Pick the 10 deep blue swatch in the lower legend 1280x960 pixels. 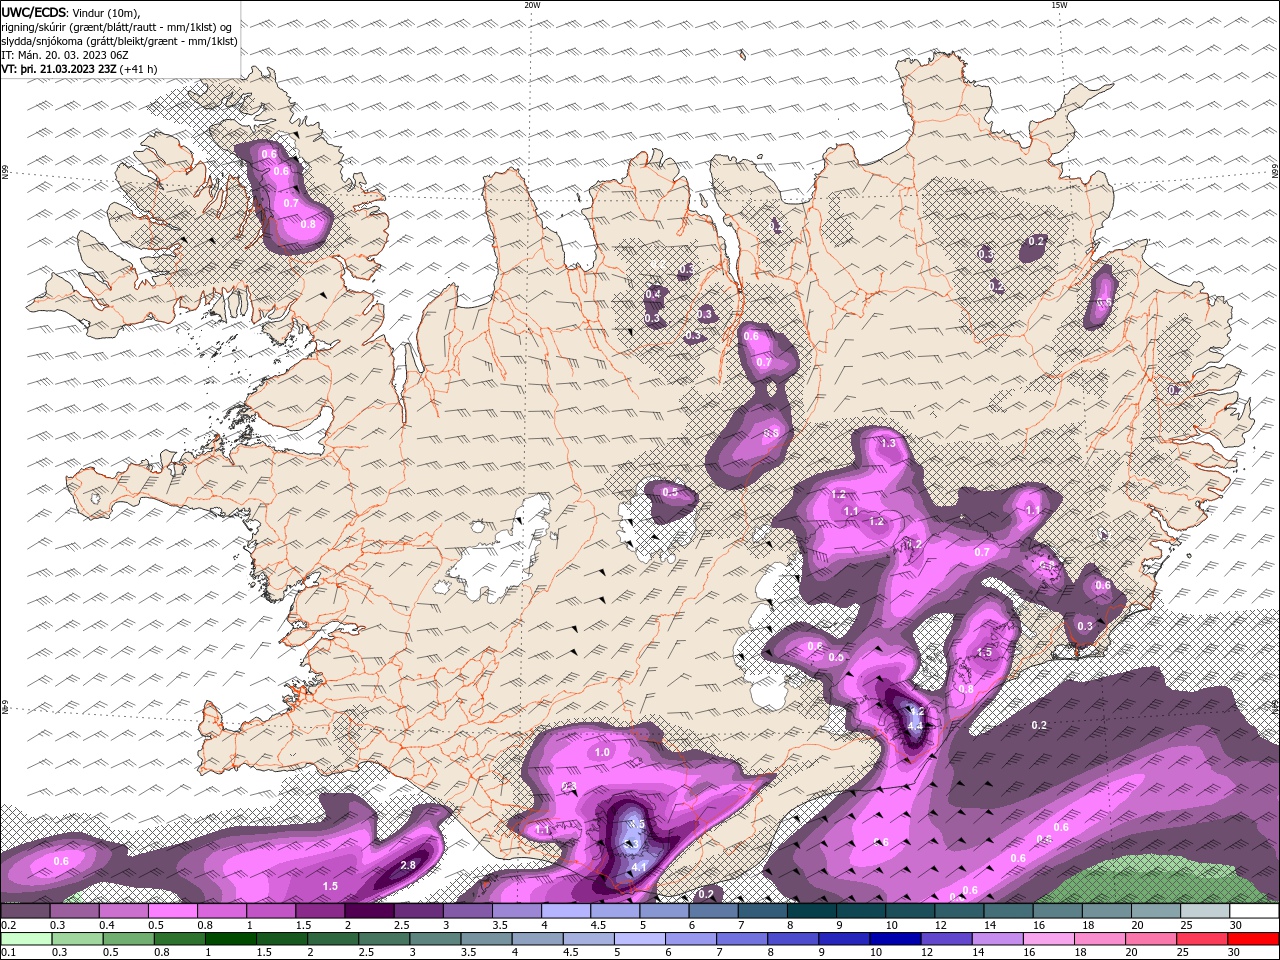pos(896,939)
